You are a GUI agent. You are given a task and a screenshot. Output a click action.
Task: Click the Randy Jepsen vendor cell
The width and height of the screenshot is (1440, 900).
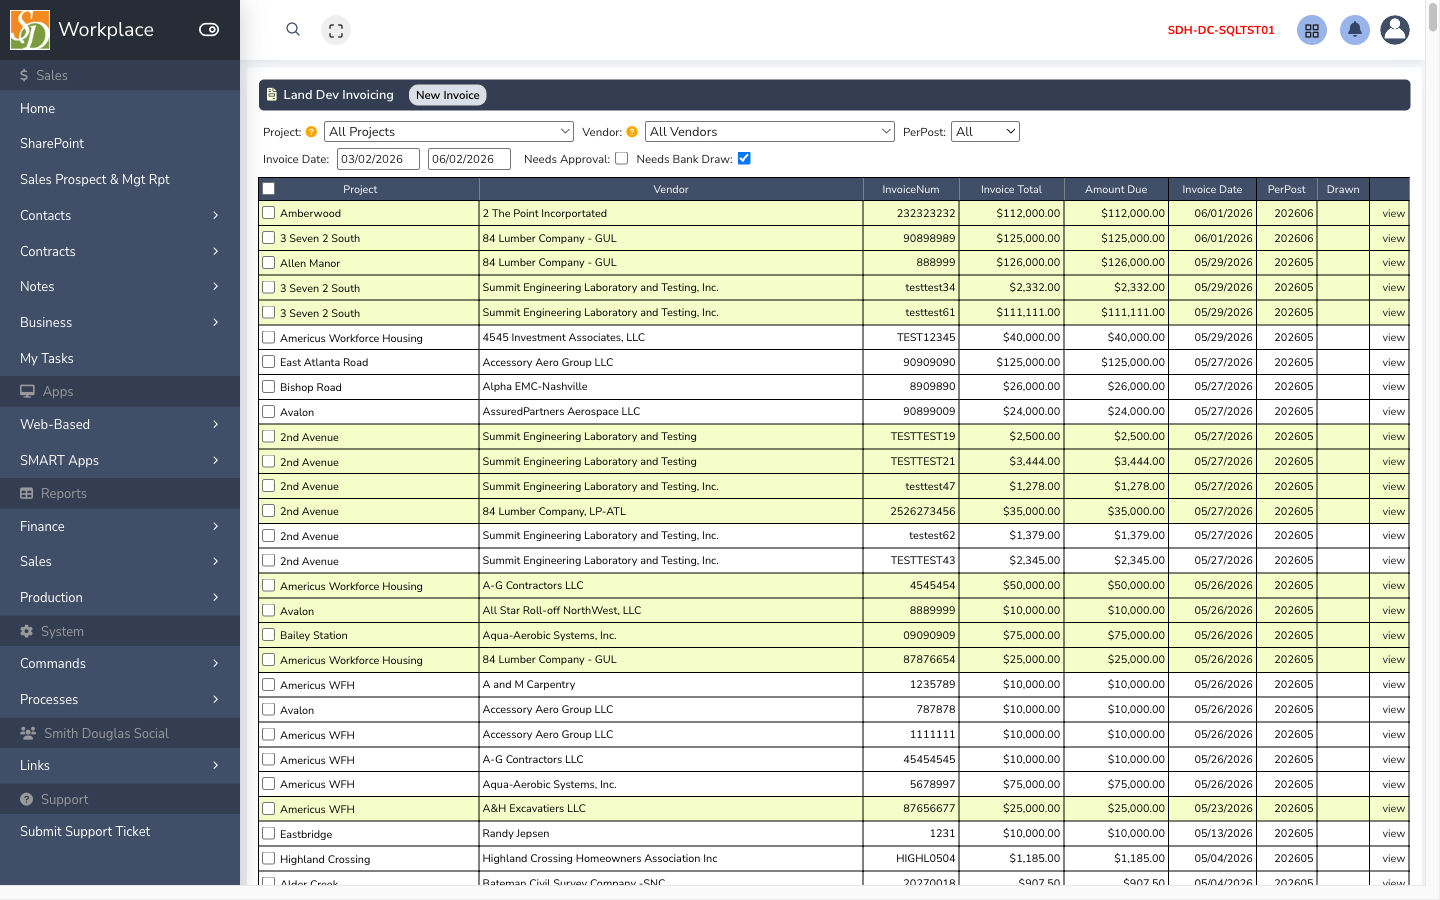pos(671,833)
